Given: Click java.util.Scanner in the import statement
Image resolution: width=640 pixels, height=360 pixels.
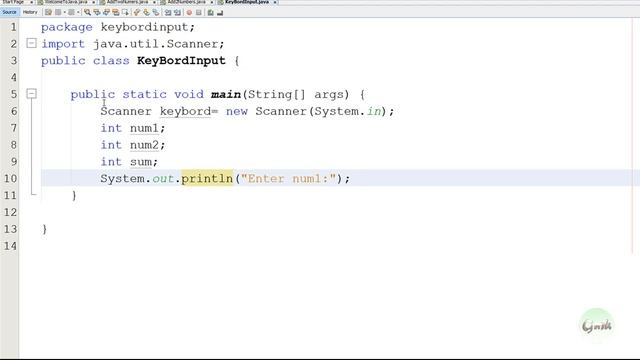Looking at the screenshot, I should pos(155,44).
